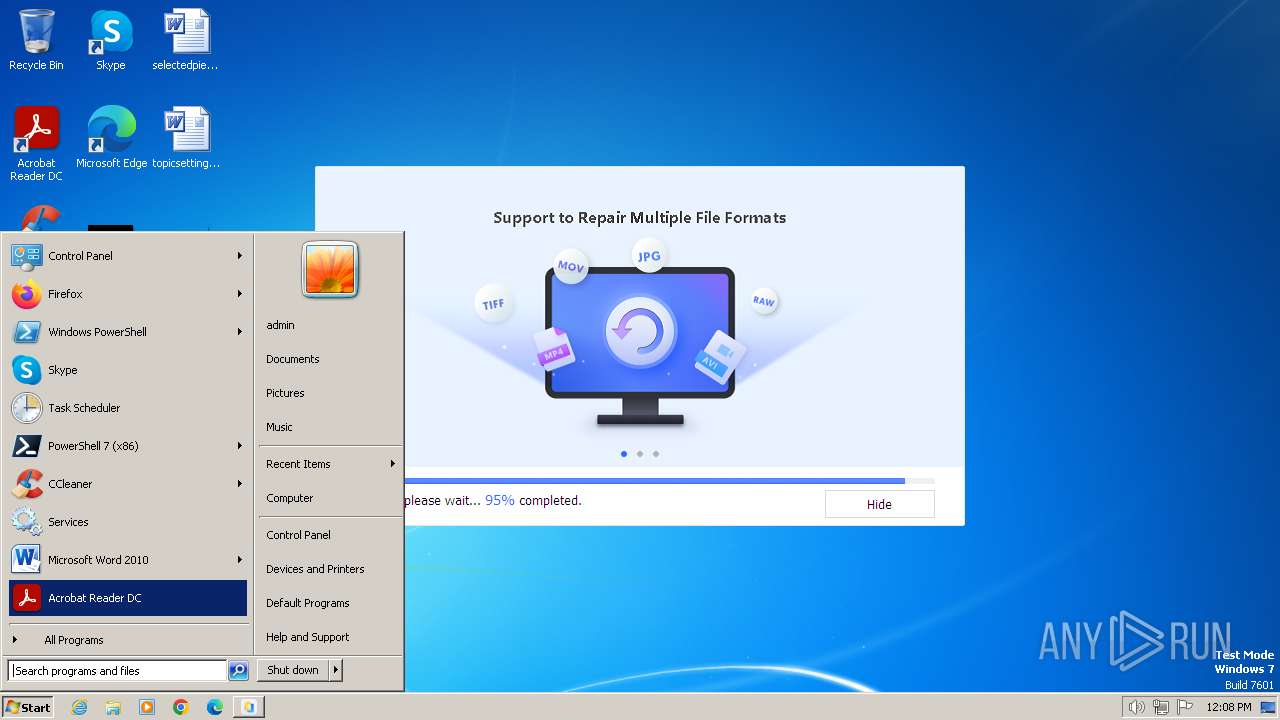Open Help and Support
This screenshot has width=1280, height=720.
point(307,637)
